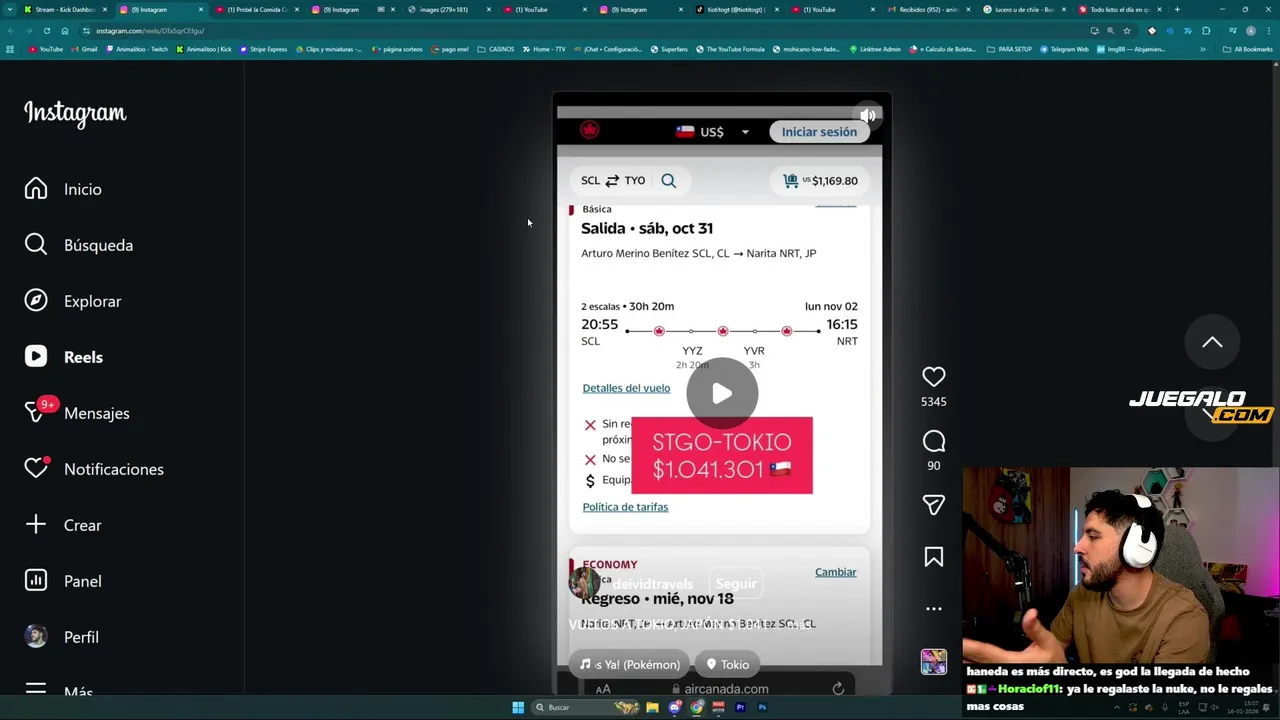Open Chrome from the taskbar

[x=696, y=707]
